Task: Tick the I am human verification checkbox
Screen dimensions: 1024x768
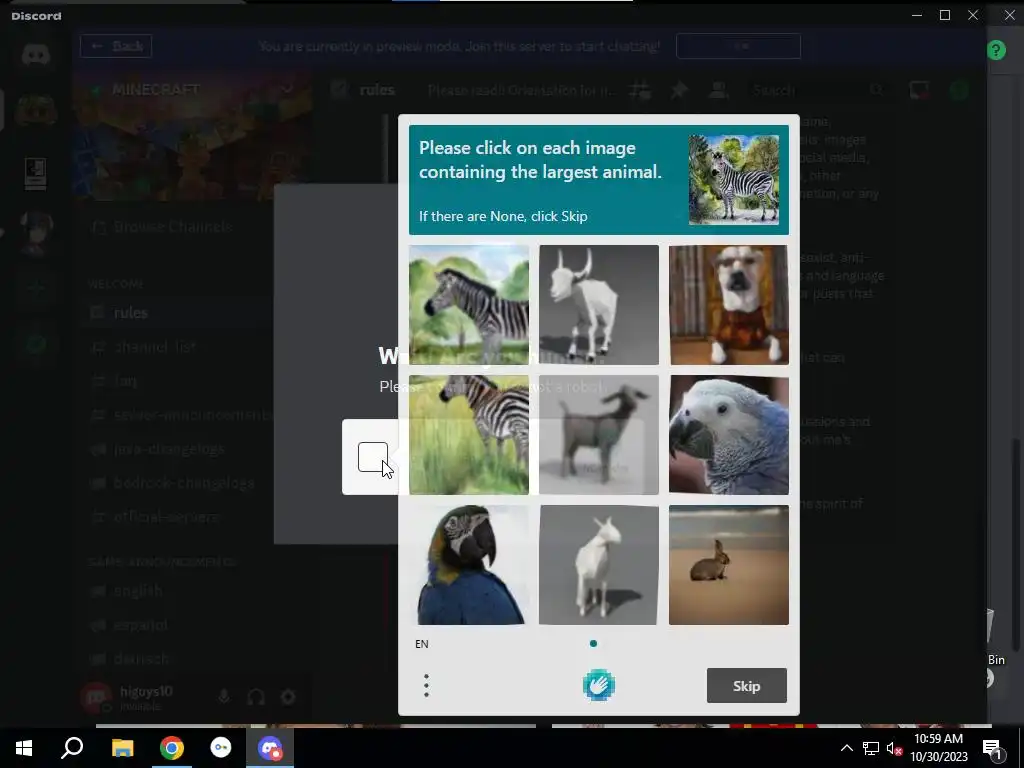Action: click(373, 456)
